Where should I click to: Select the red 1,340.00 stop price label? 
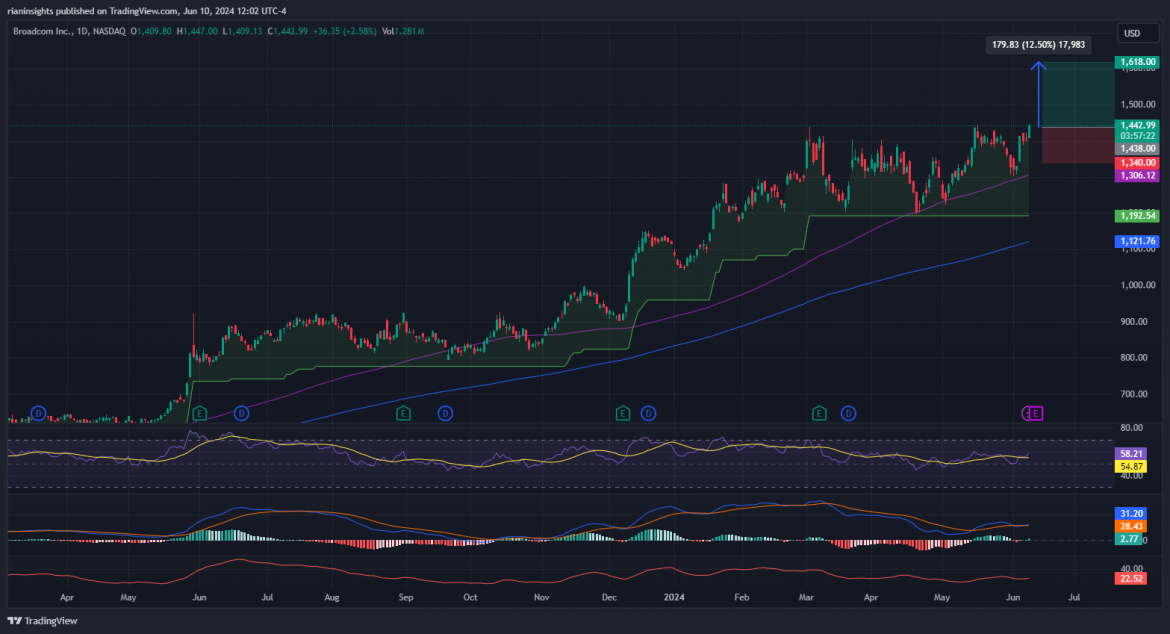pos(1138,162)
